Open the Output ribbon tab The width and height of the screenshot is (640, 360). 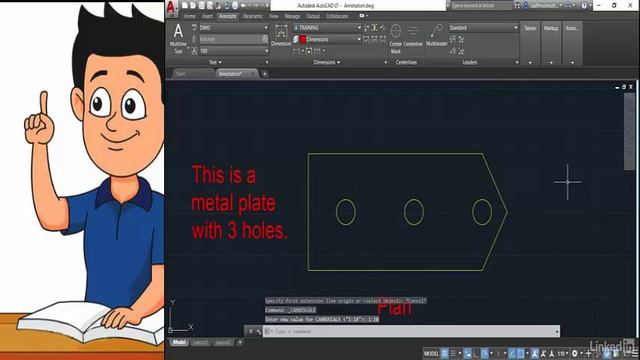click(x=313, y=16)
